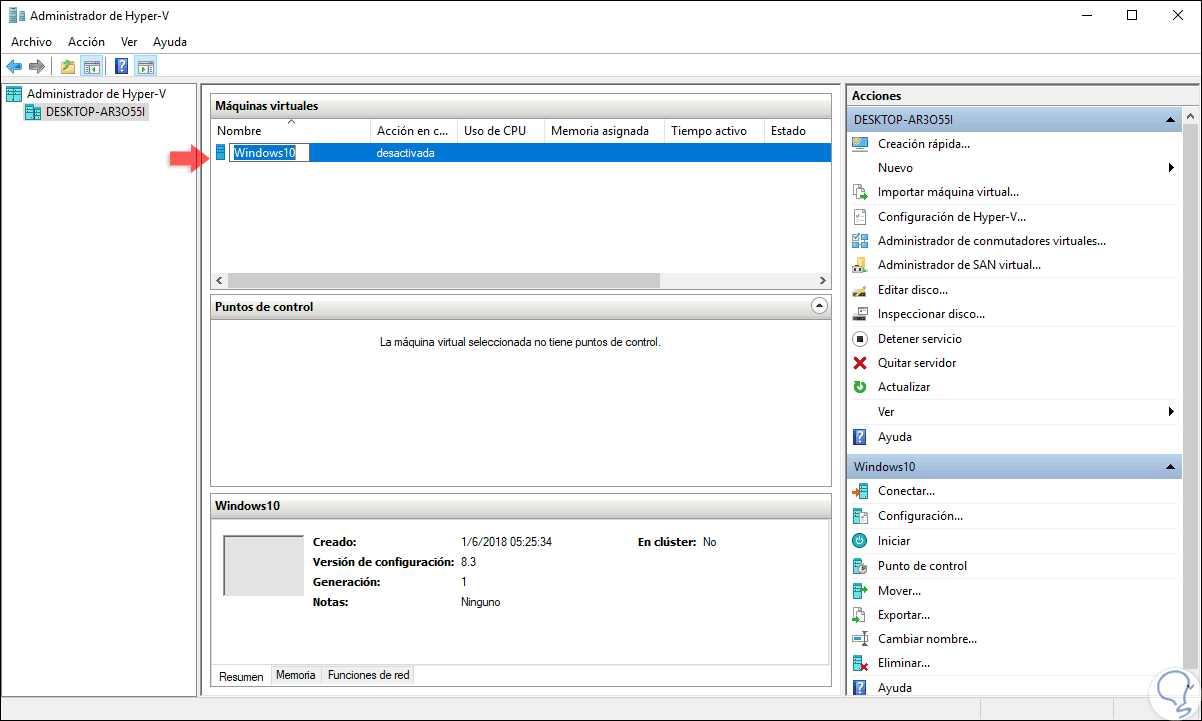Switch to the Funciones de red tab

coord(368,675)
